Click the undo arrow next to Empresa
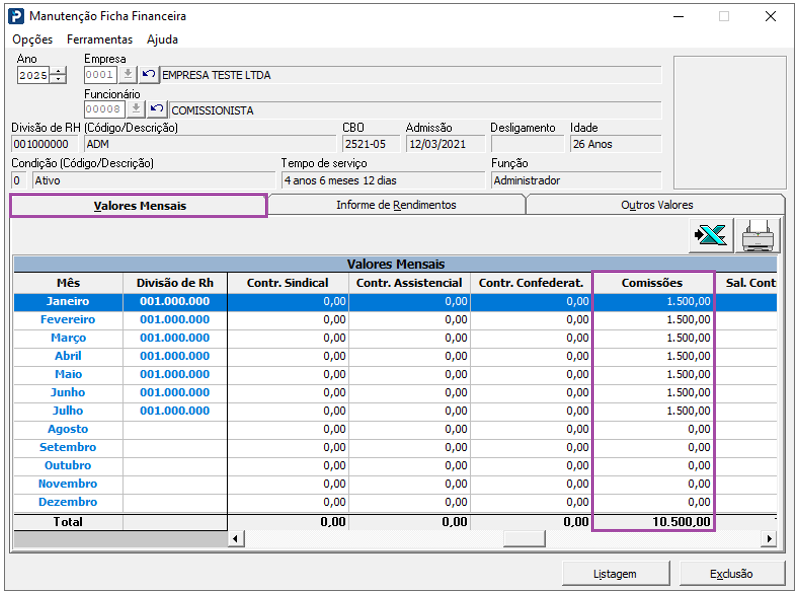 148,75
